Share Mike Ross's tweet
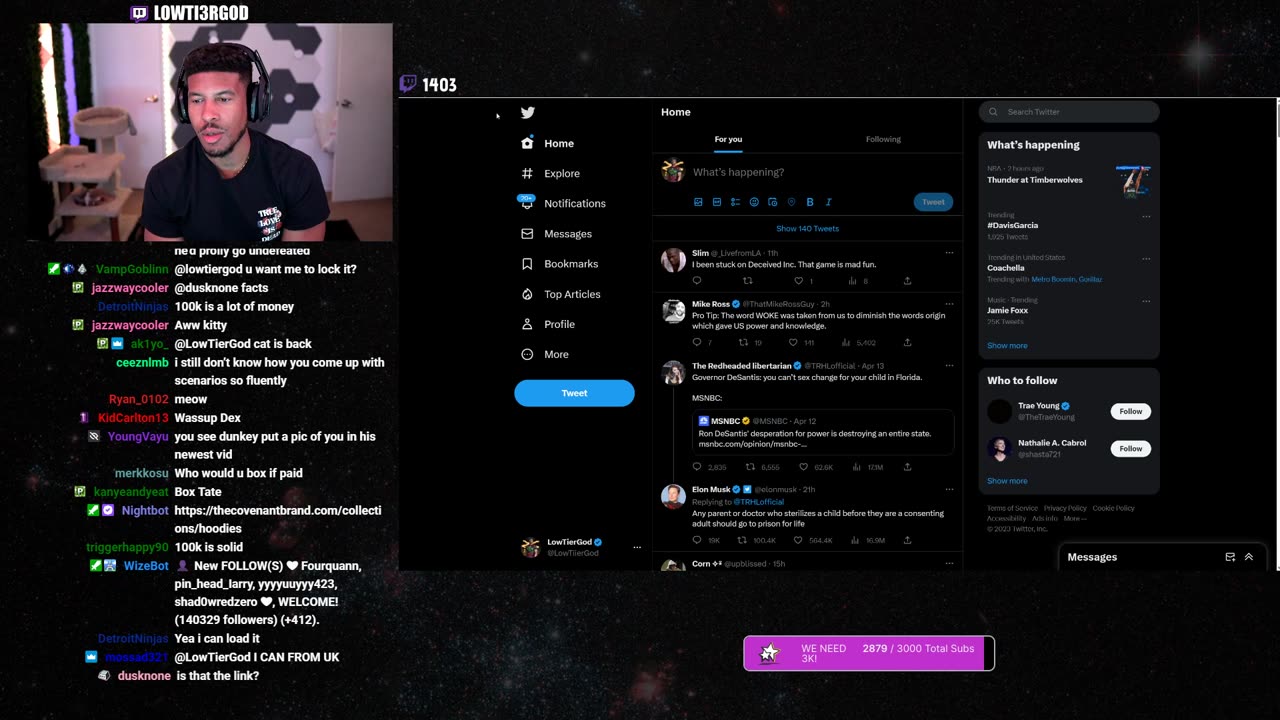The height and width of the screenshot is (720, 1280). click(907, 342)
